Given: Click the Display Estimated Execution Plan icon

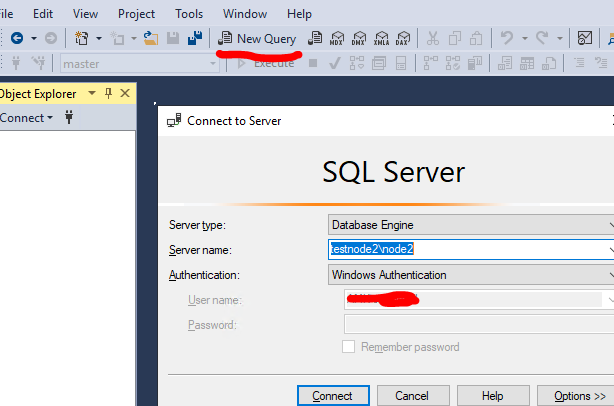Looking at the screenshot, I should point(357,63).
